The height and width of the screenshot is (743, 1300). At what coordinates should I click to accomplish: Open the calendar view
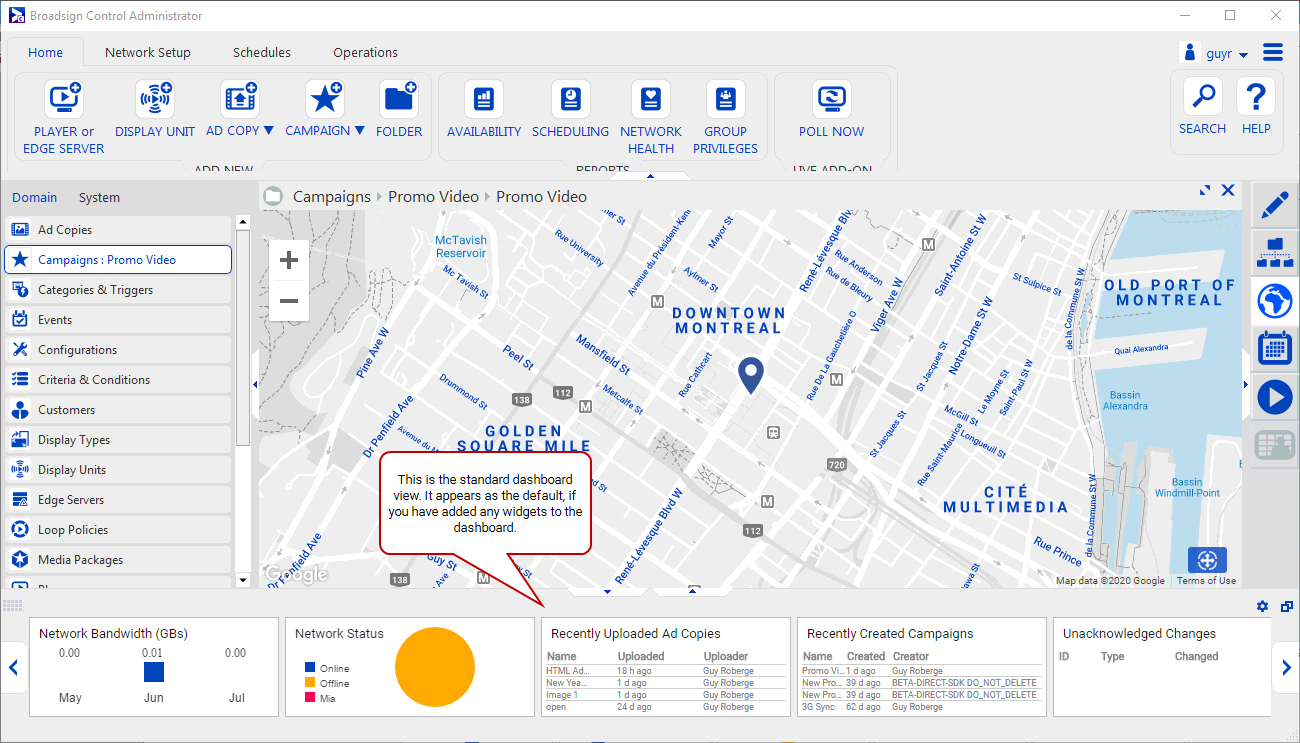1274,348
